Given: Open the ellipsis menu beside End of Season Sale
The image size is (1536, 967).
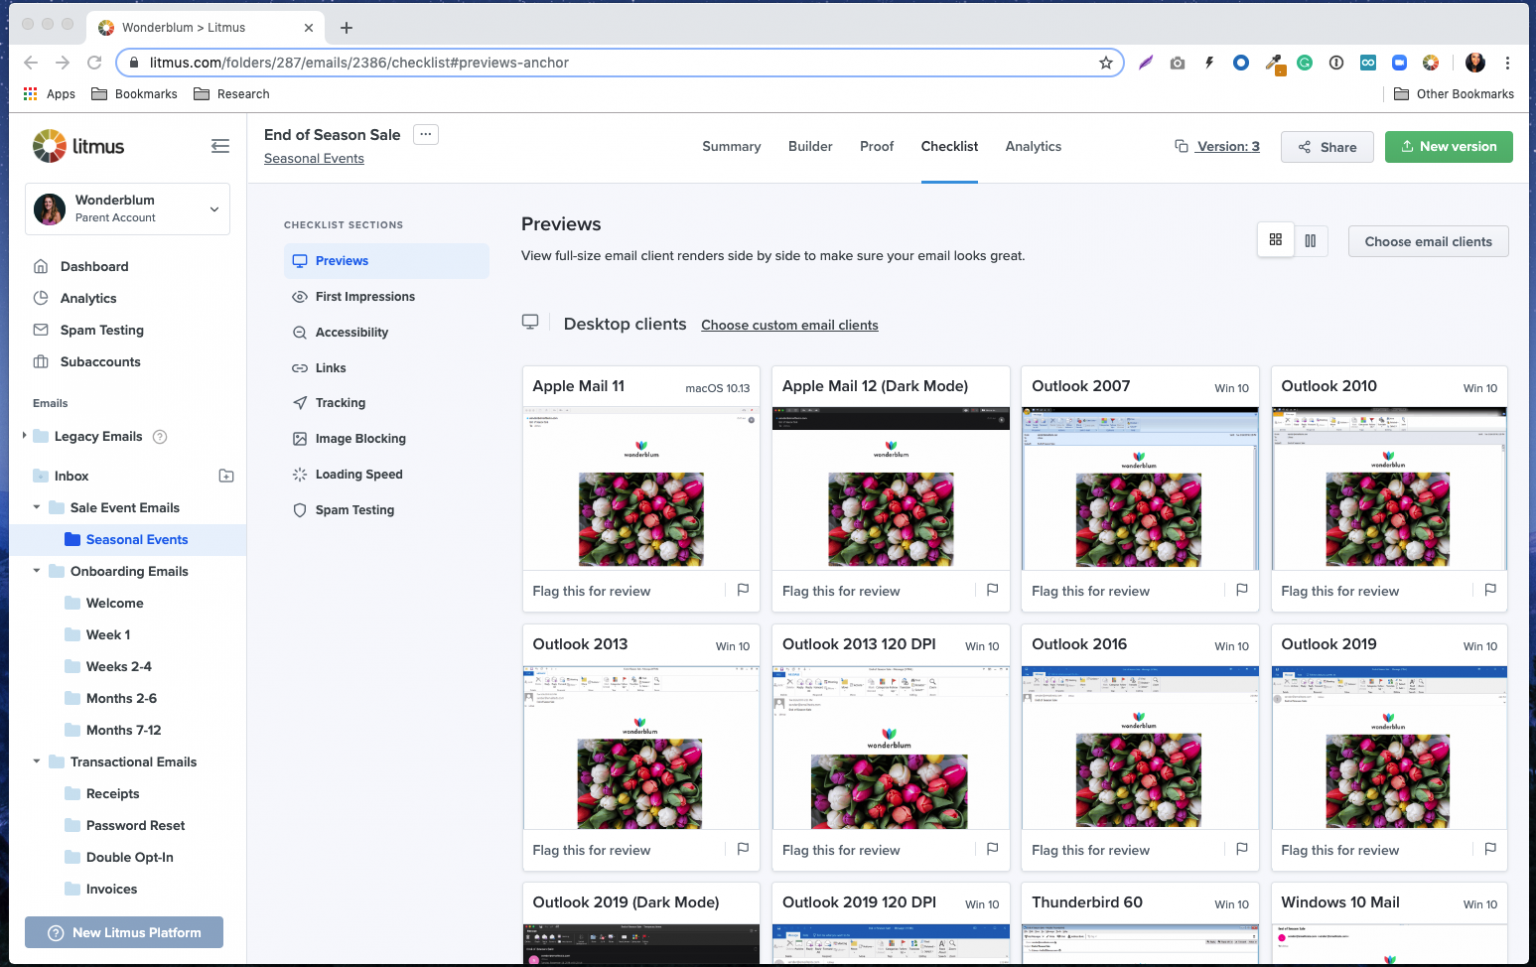Looking at the screenshot, I should (x=425, y=133).
